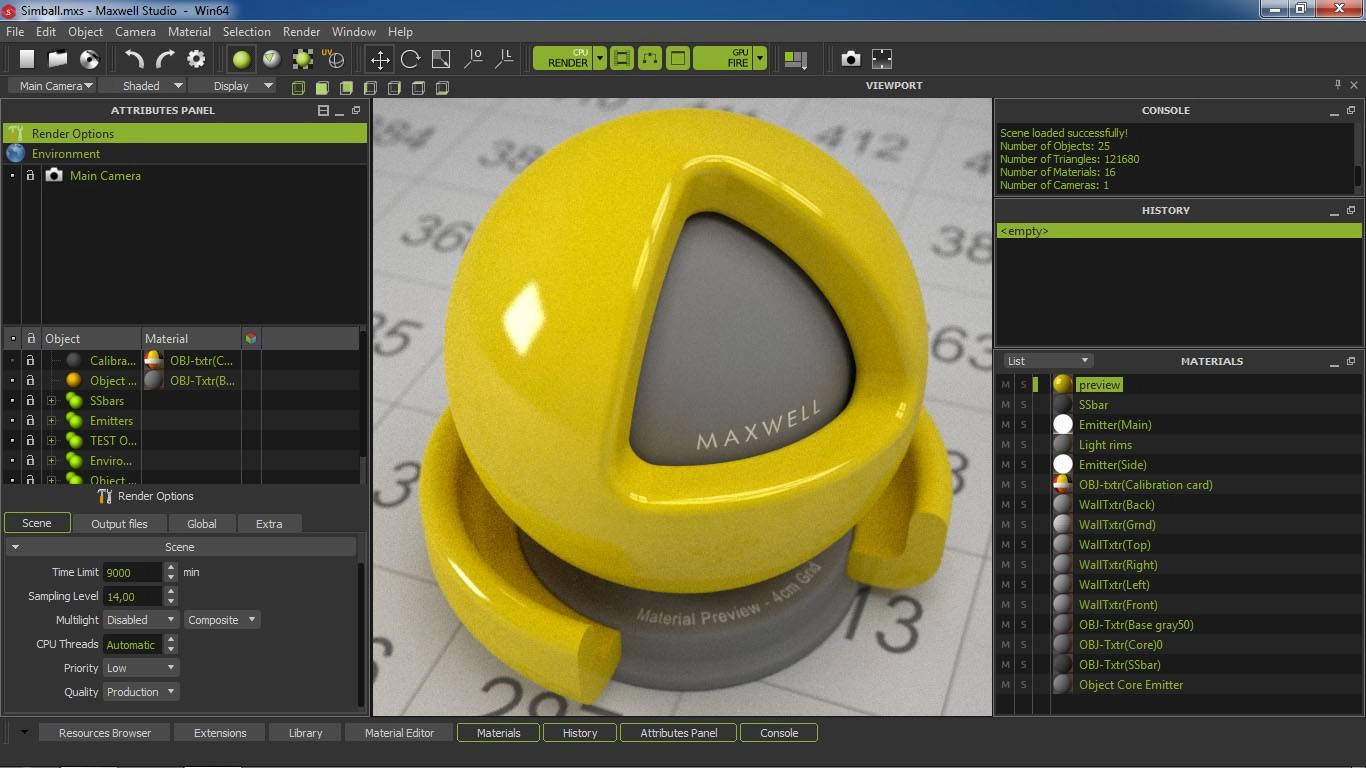Screen dimensions: 1366x768
Task: Open the CPU Render dropdown arrow
Action: 600,58
